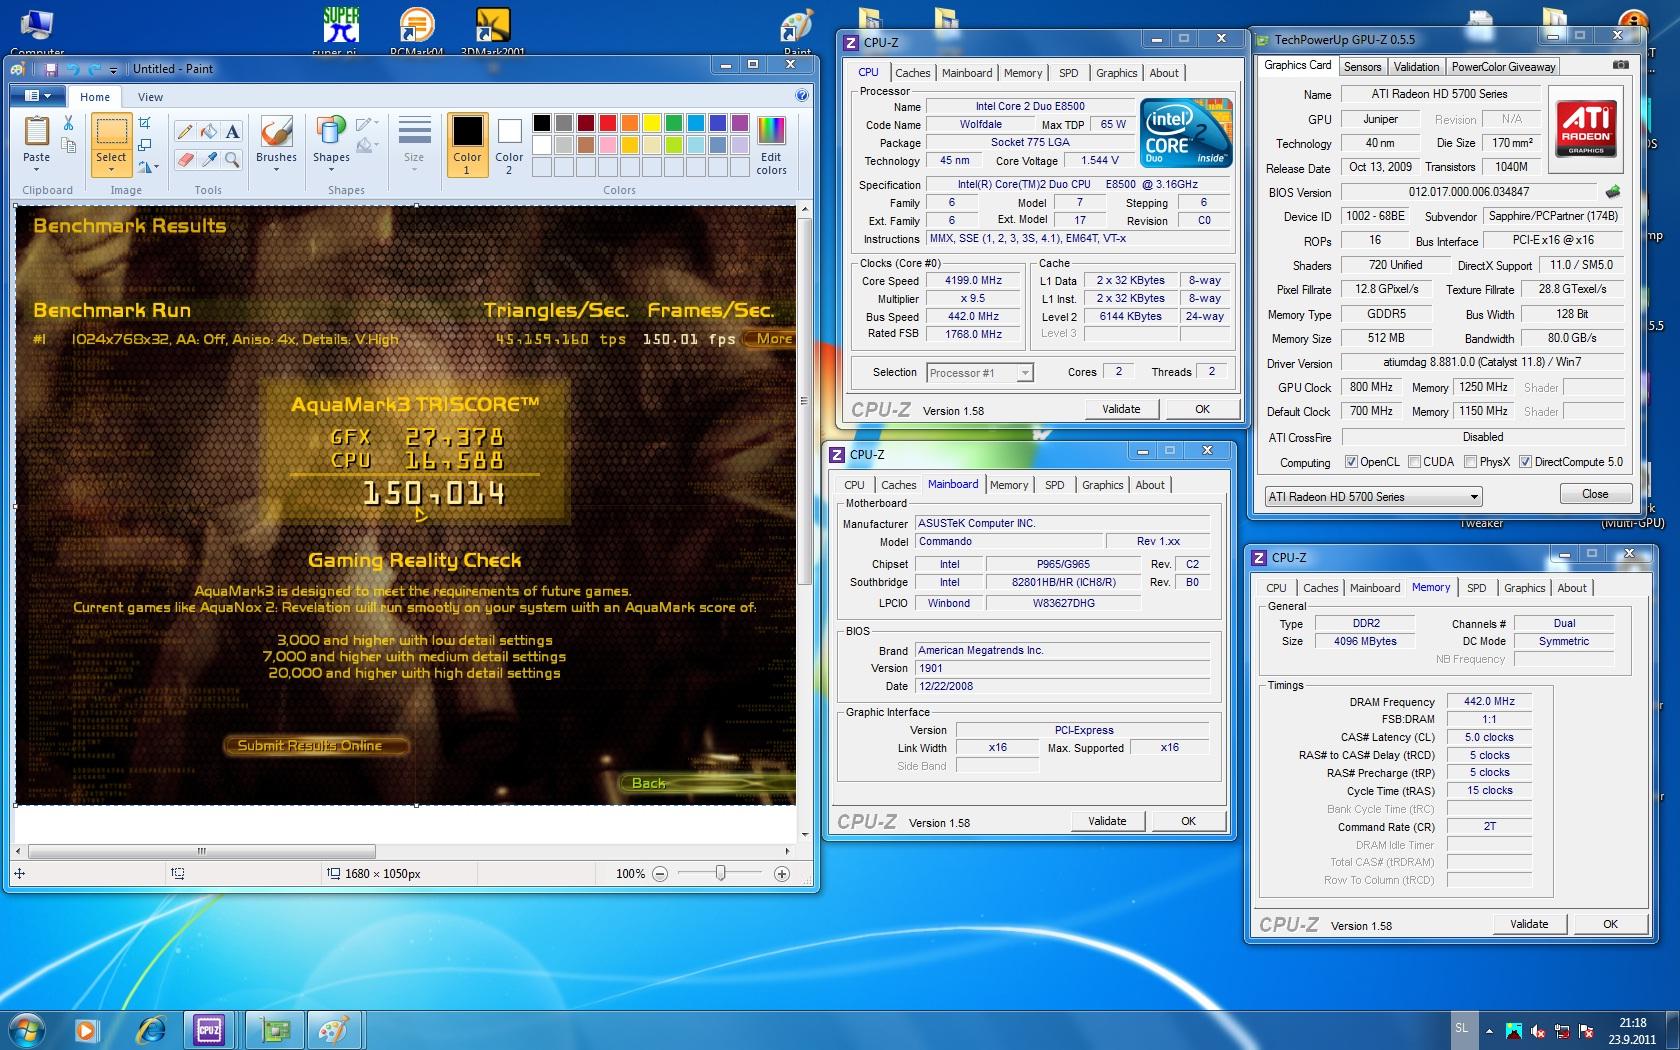Image resolution: width=1680 pixels, height=1050 pixels.
Task: Expand the Select tool dropdown arrow
Action: (111, 171)
